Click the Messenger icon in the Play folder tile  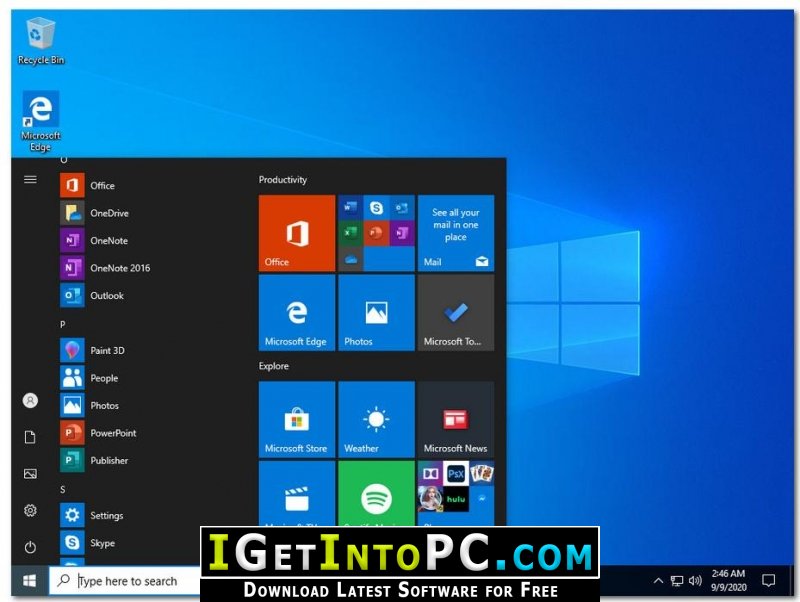482,499
